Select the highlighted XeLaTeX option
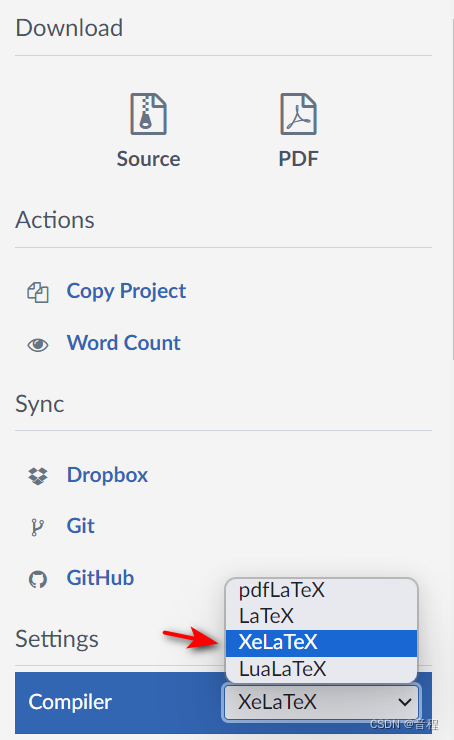 321,643
